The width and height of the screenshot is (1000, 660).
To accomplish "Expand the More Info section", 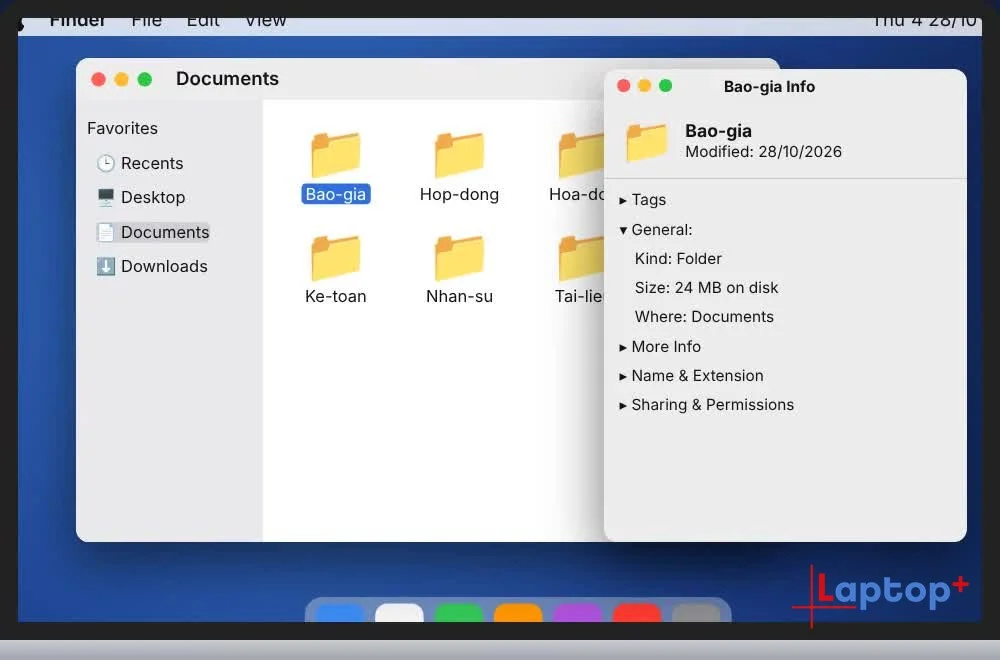I will pos(623,347).
